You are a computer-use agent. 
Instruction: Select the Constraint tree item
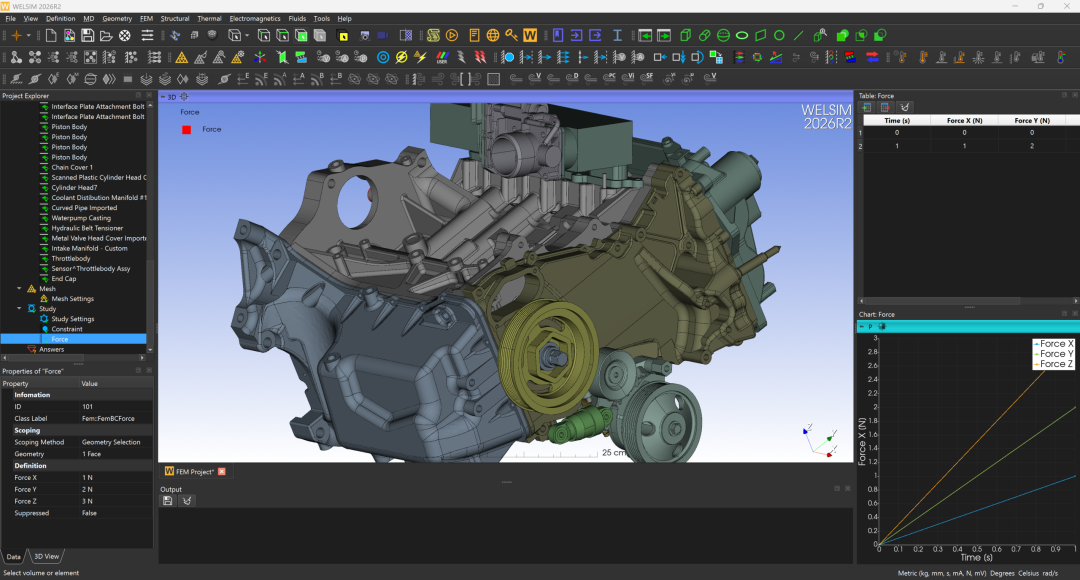point(67,329)
